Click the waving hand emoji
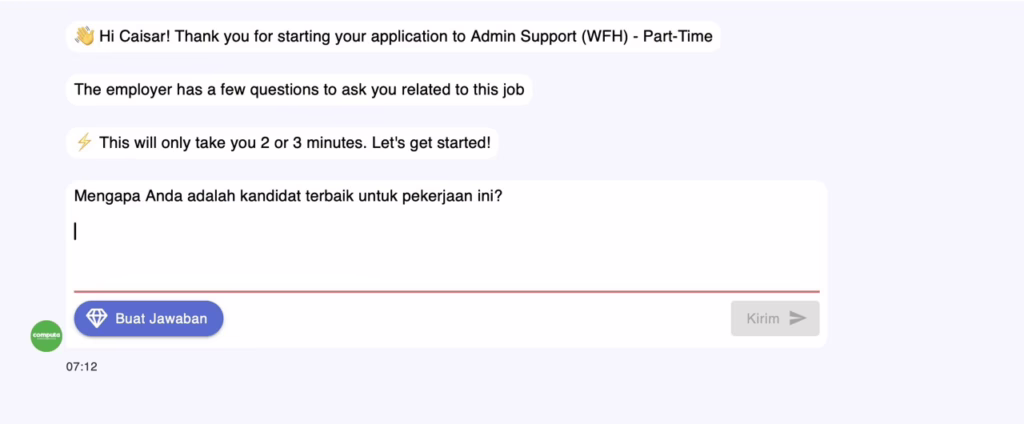The width and height of the screenshot is (1024, 424). (84, 37)
